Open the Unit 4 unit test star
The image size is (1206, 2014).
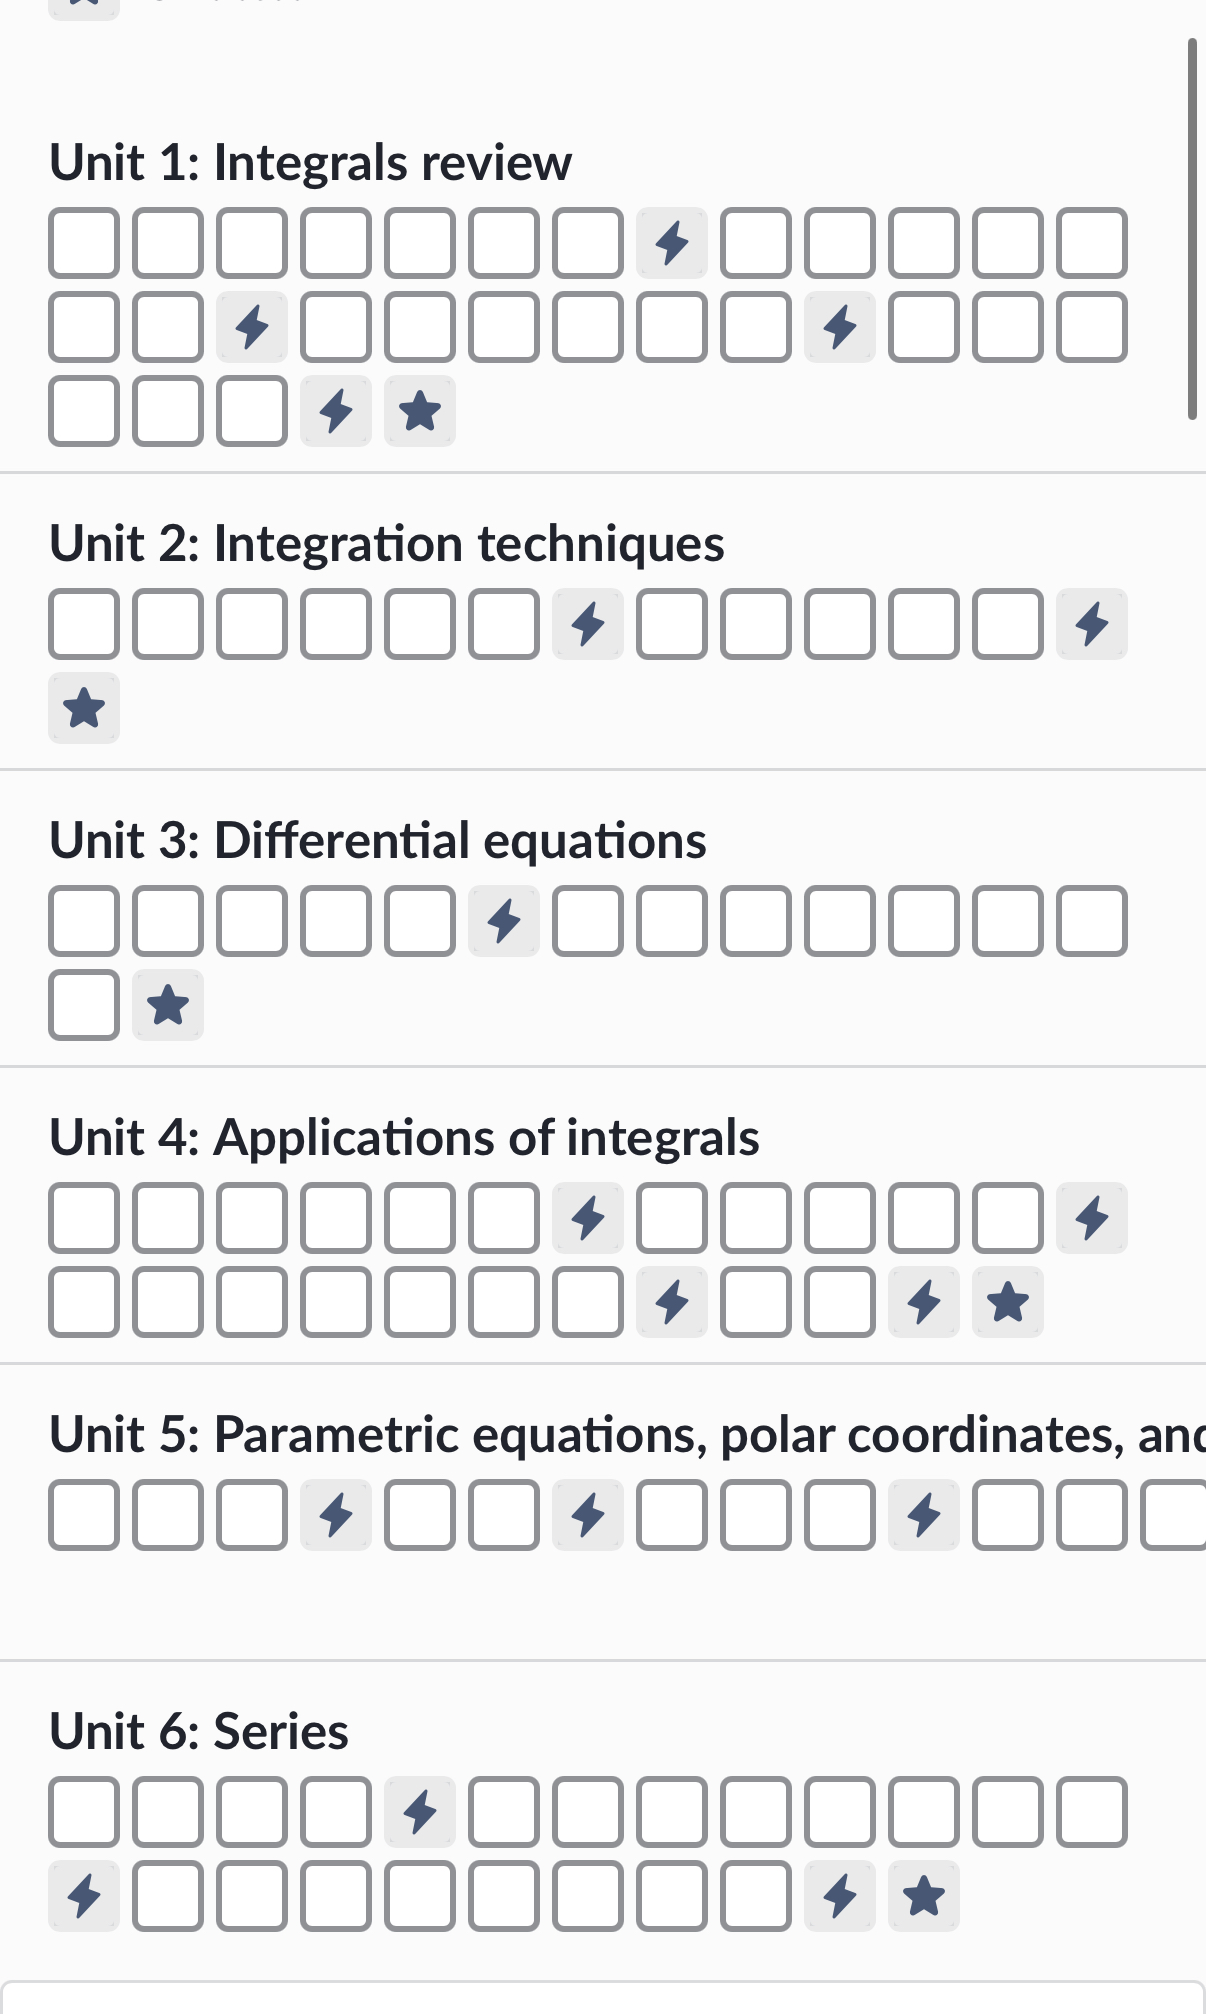[1008, 1302]
